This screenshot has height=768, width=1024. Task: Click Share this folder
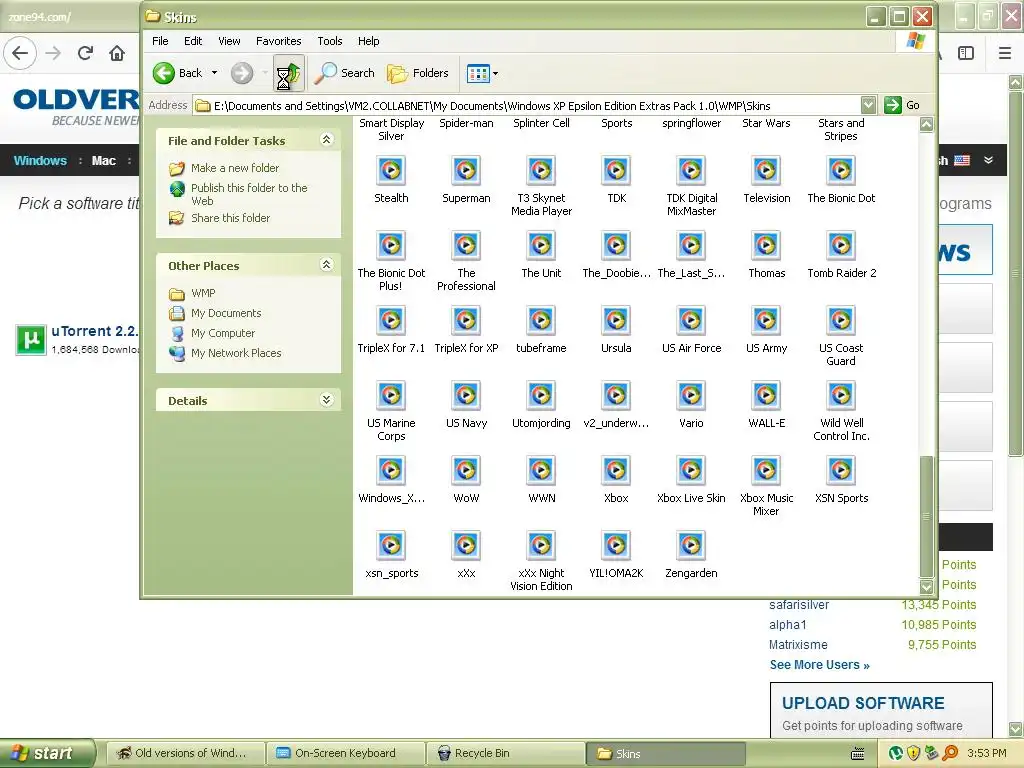230,218
